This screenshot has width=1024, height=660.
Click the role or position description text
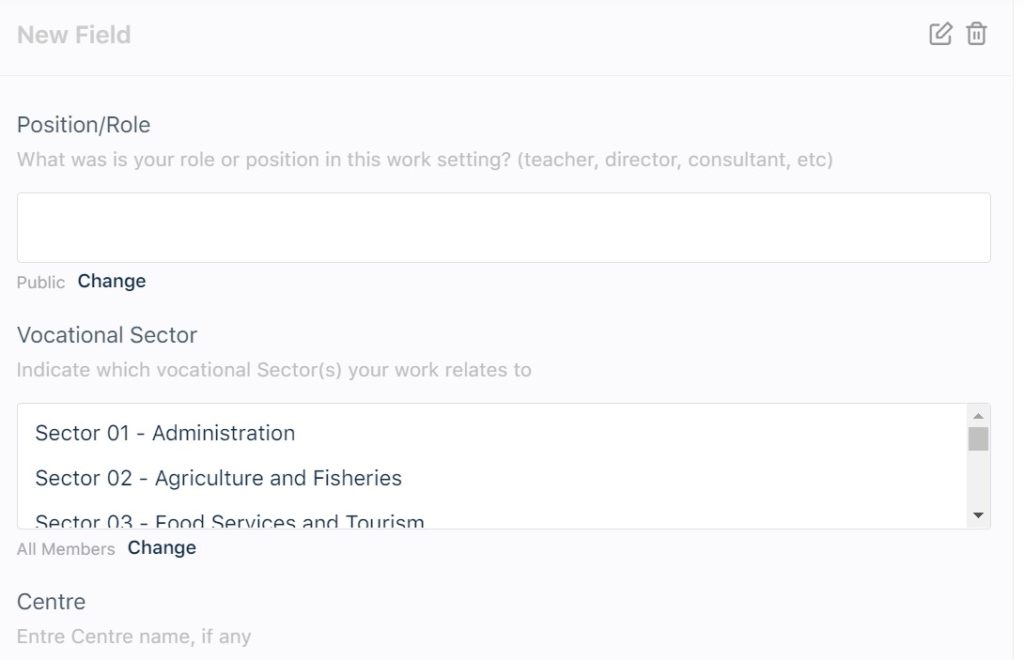[425, 159]
